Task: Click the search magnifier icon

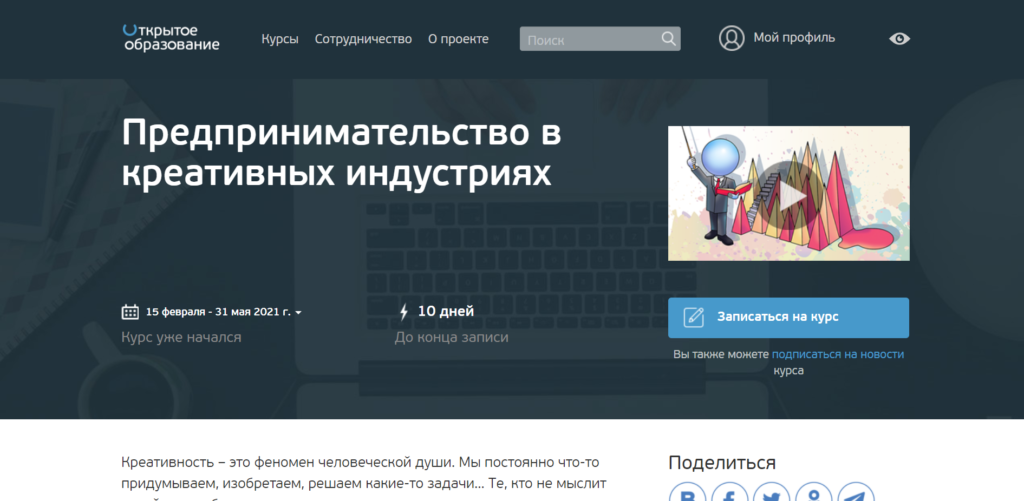Action: (x=668, y=39)
